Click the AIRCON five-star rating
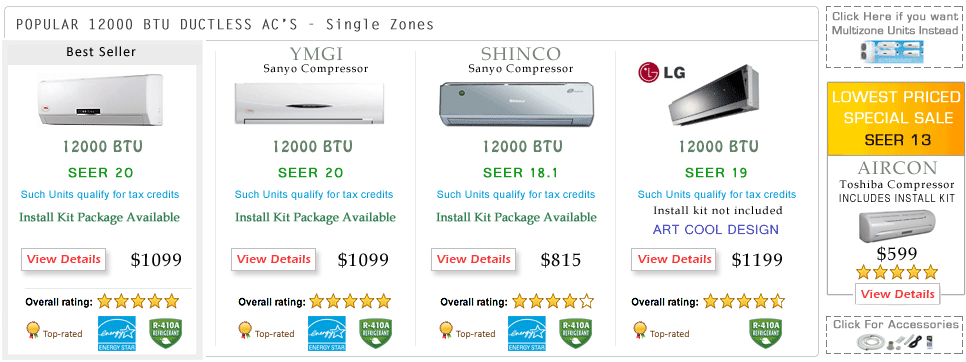The image size is (966, 362). [x=897, y=272]
